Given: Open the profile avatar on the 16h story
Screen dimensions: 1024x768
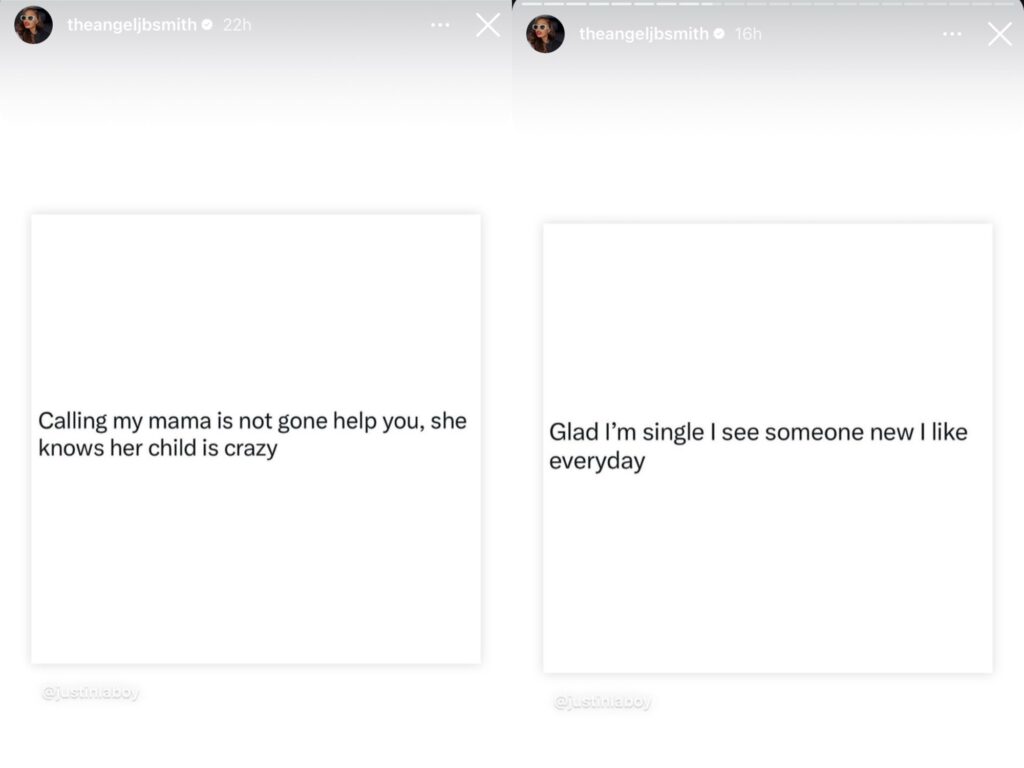Looking at the screenshot, I should tap(545, 34).
